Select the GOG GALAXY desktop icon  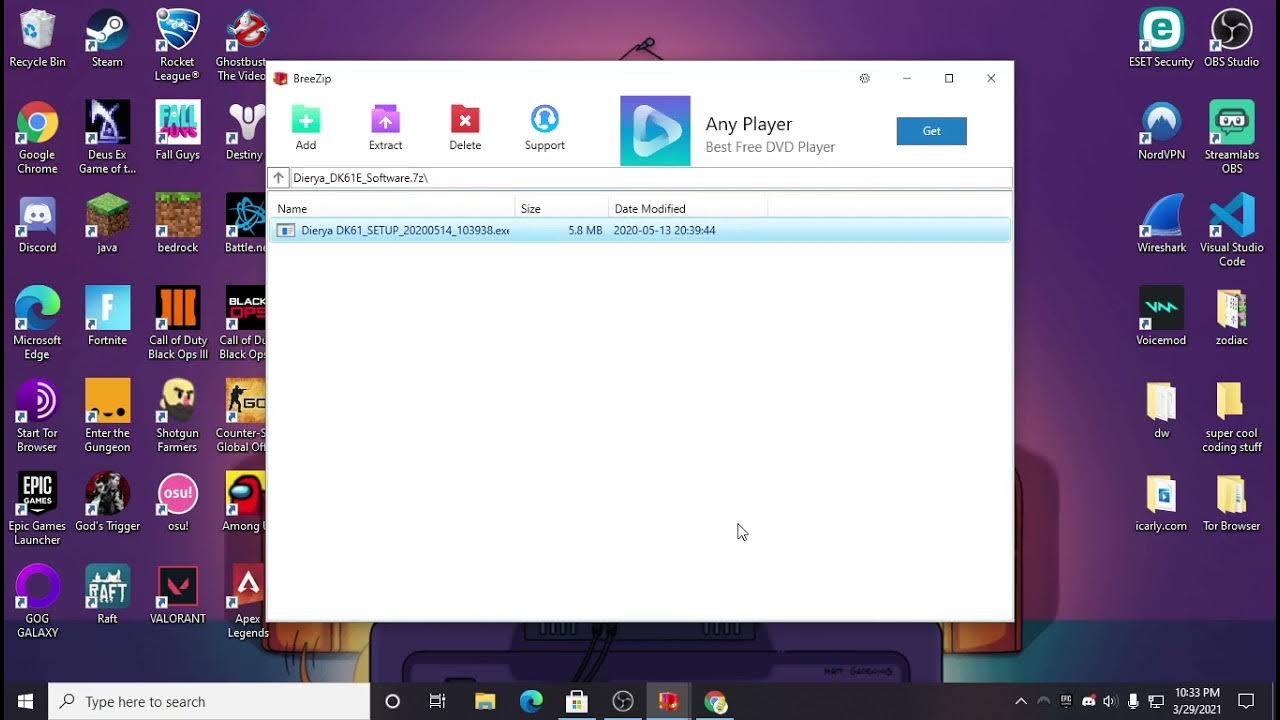37,602
